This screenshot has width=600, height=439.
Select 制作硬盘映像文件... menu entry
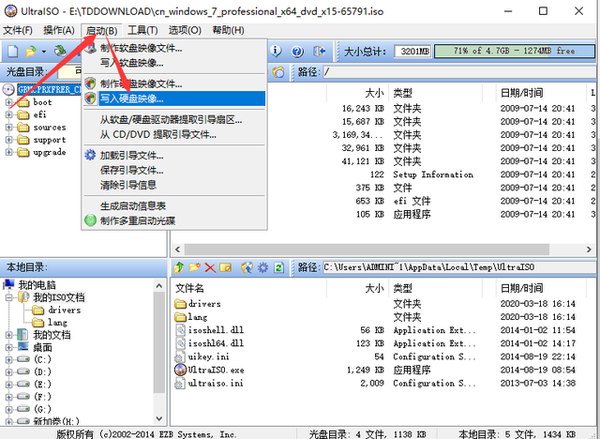(174, 83)
